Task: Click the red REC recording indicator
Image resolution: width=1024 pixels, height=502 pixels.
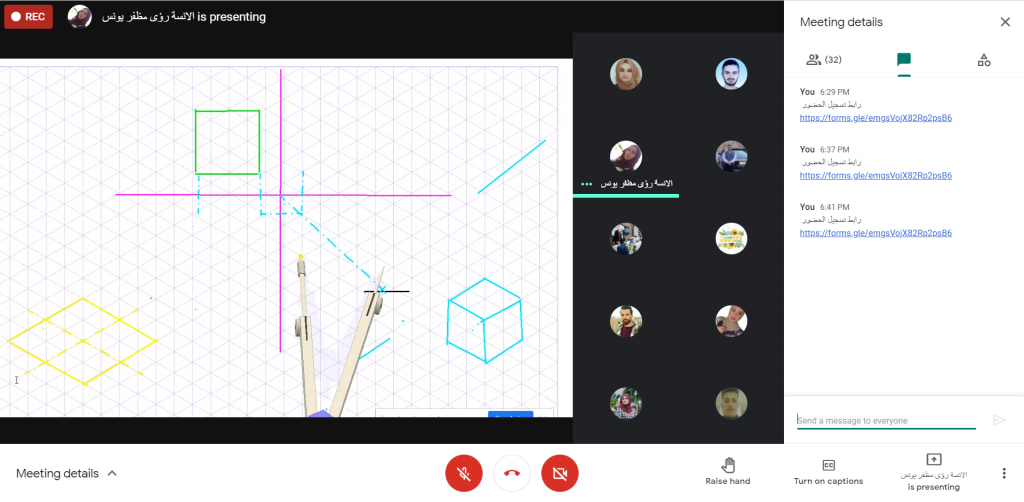Action: tap(28, 17)
